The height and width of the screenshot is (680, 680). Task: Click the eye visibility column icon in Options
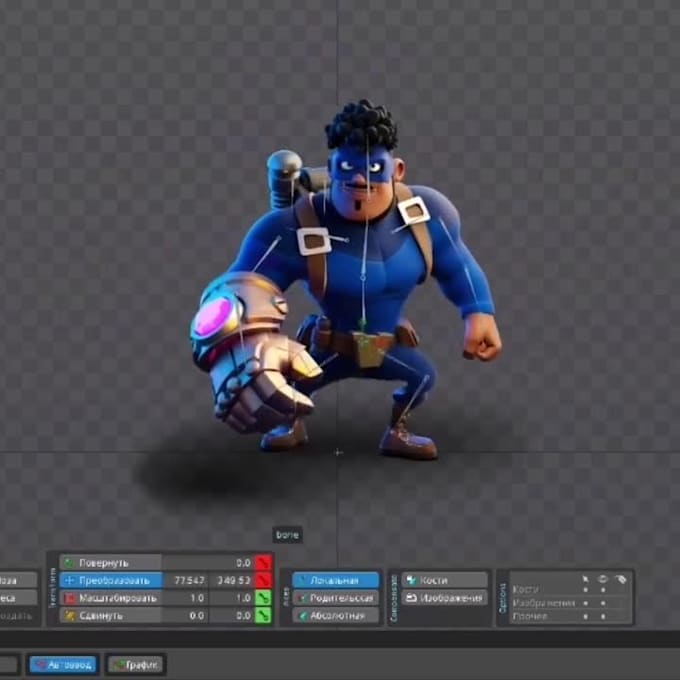pyautogui.click(x=603, y=579)
